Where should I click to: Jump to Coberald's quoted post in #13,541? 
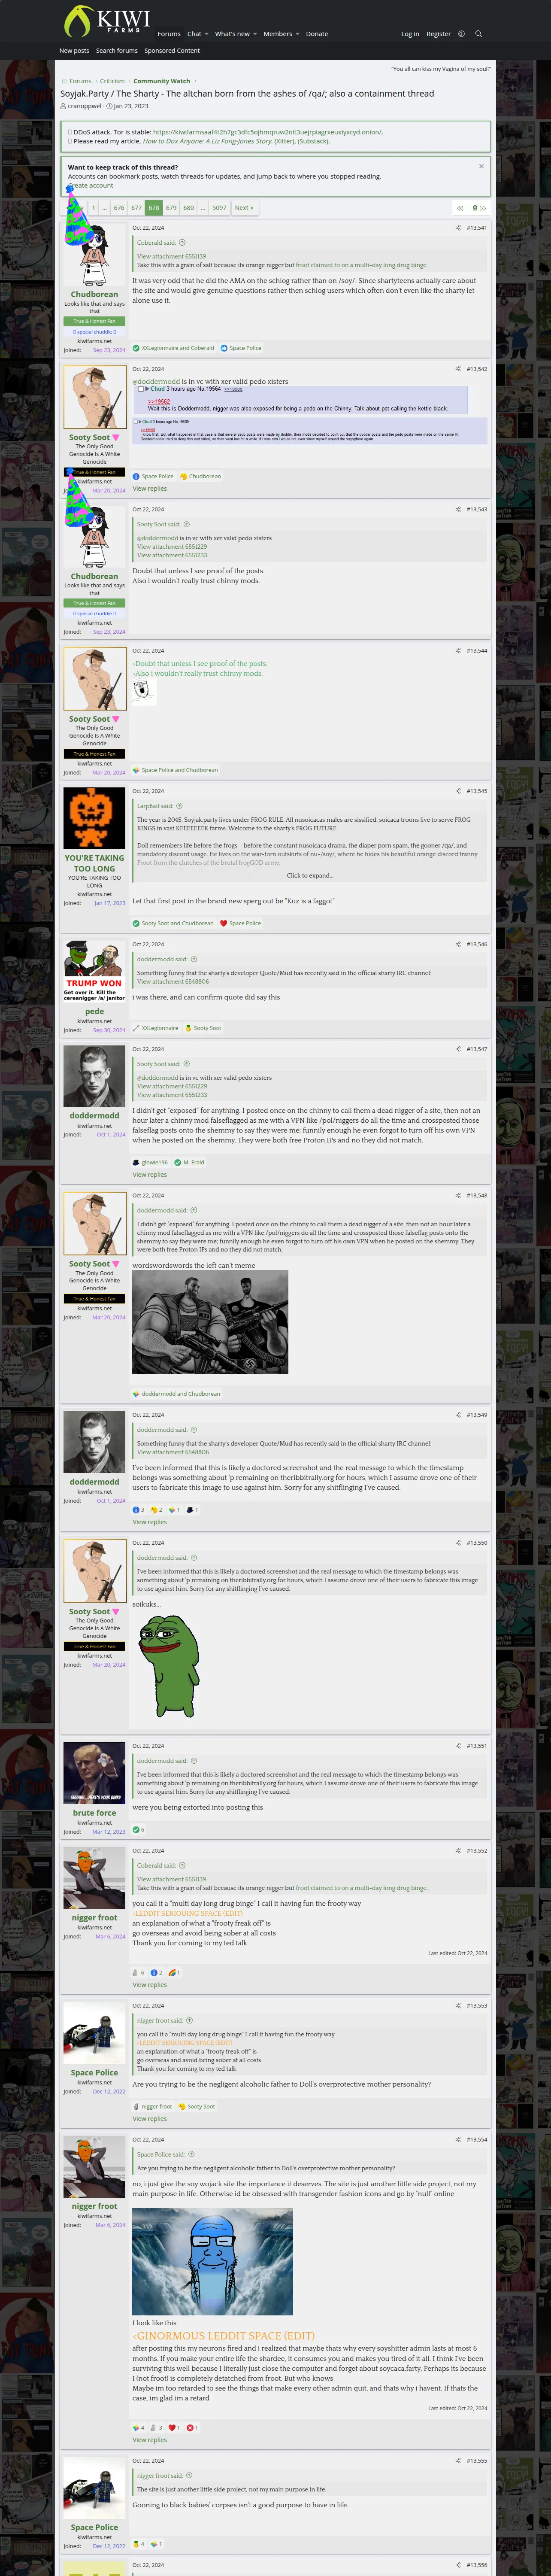[182, 243]
